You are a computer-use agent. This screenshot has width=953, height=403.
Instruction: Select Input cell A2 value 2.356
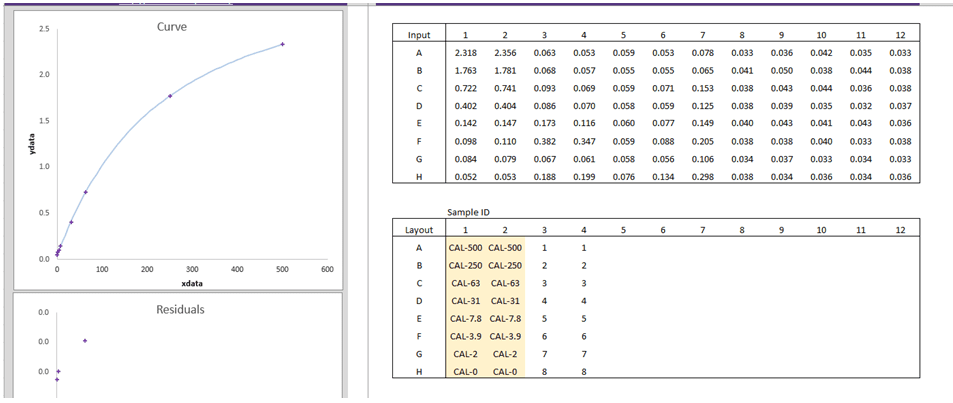click(505, 53)
